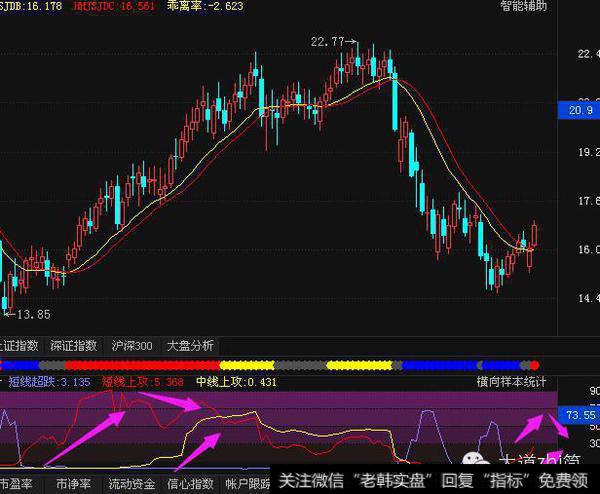
Task: Open the 上证指数 index tab
Action: (x=19, y=346)
